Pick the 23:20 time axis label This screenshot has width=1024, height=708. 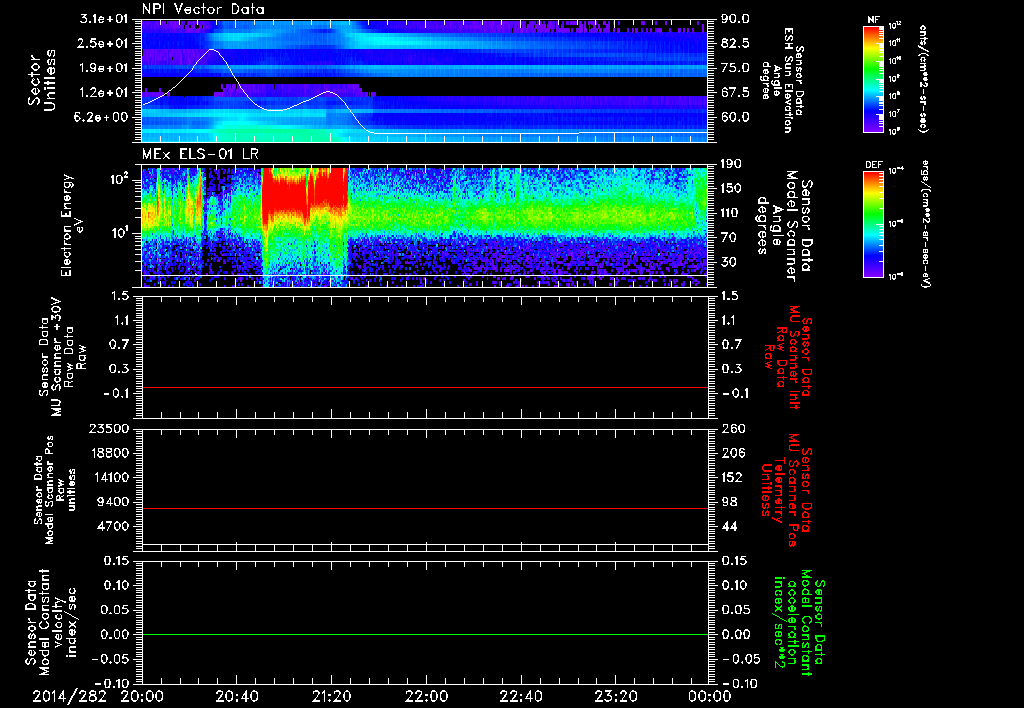616,696
